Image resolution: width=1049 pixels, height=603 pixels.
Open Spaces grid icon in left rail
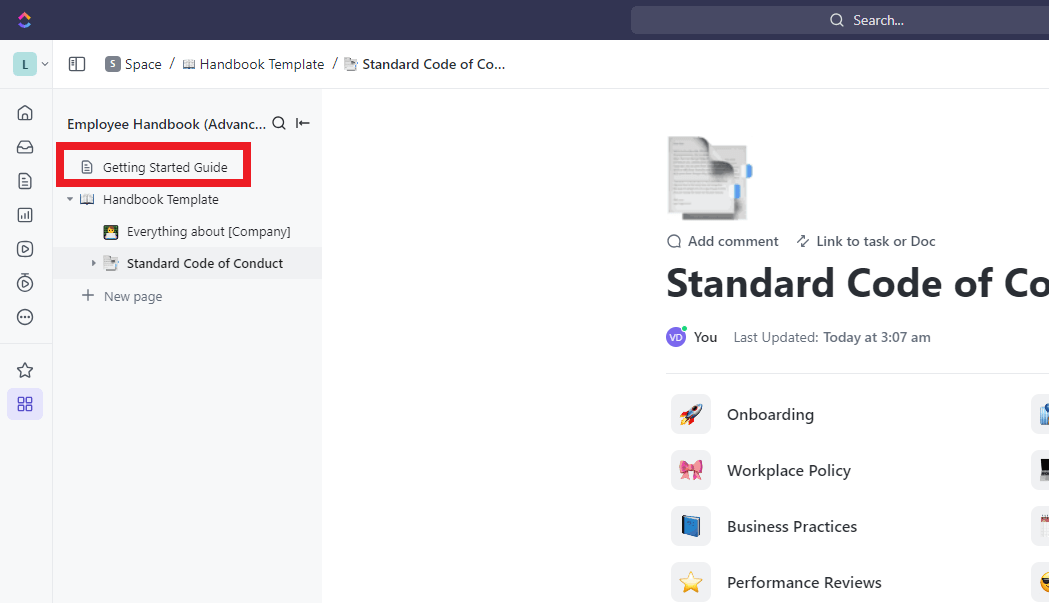tap(25, 404)
